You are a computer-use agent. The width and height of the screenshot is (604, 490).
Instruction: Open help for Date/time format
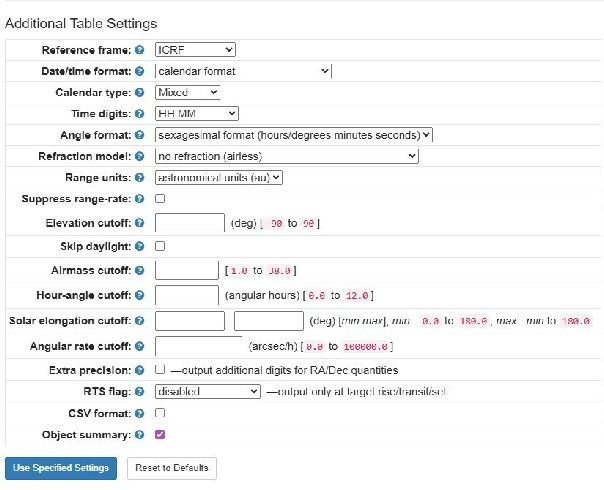[140, 71]
